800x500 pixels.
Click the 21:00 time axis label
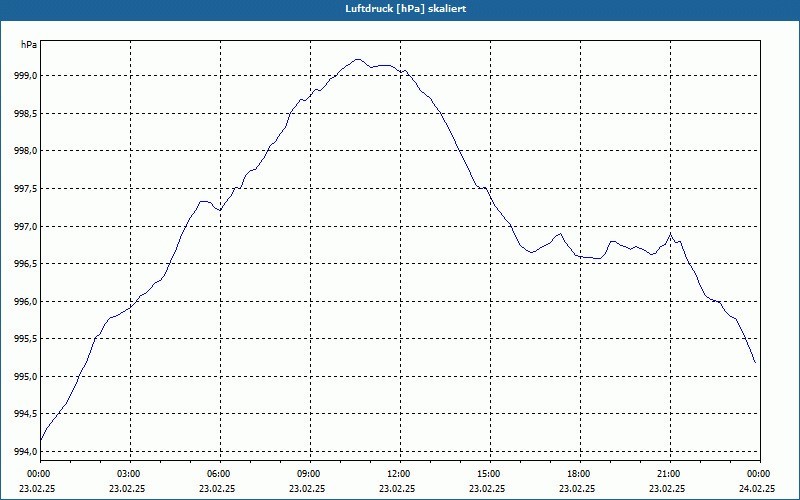coord(667,474)
